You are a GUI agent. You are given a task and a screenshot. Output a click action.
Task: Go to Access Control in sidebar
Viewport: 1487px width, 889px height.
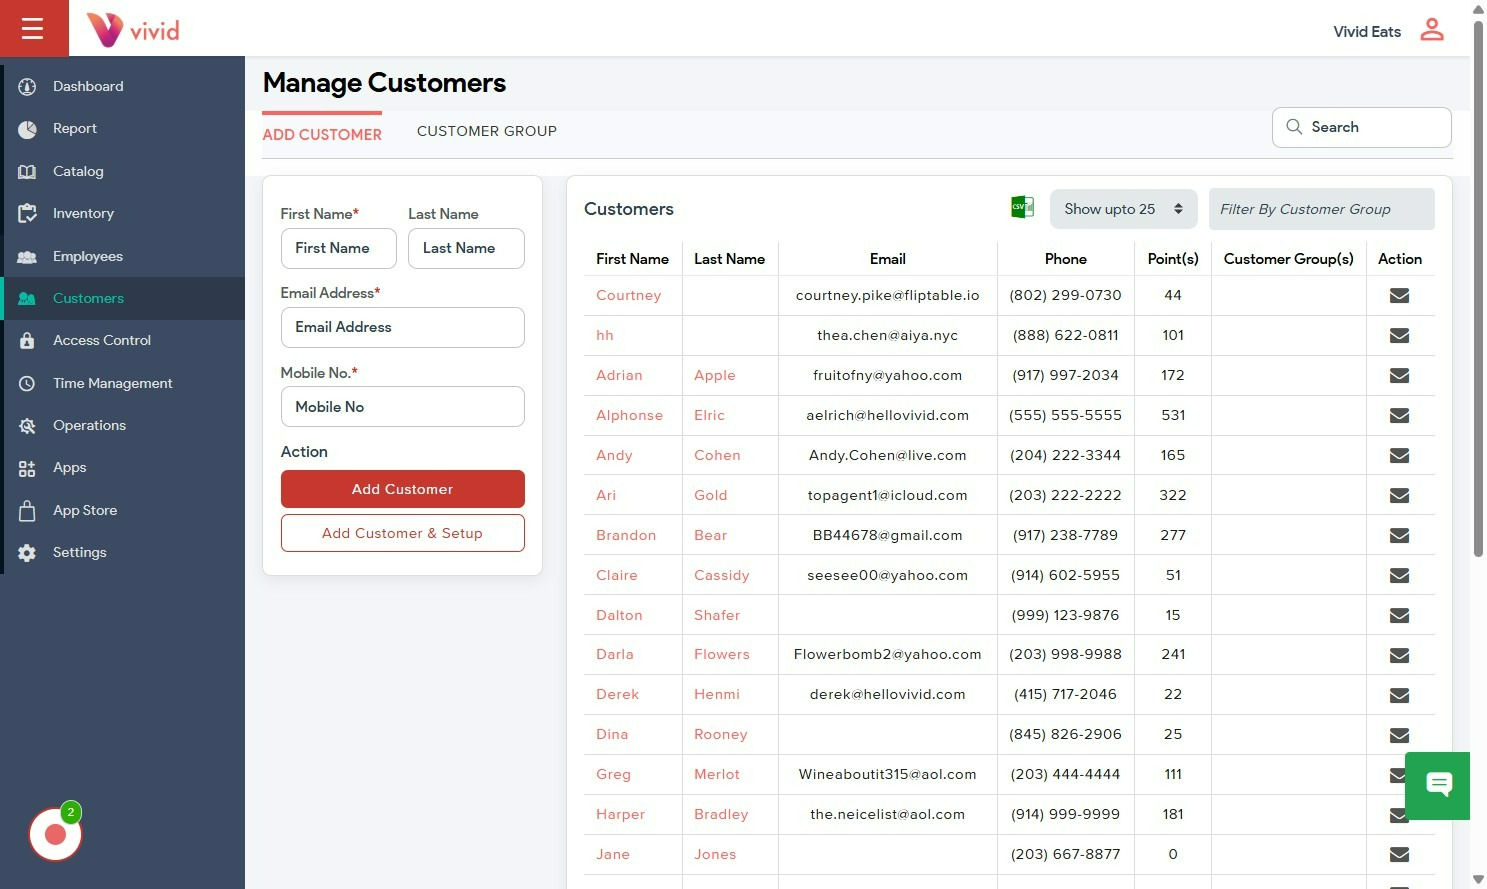click(x=101, y=341)
